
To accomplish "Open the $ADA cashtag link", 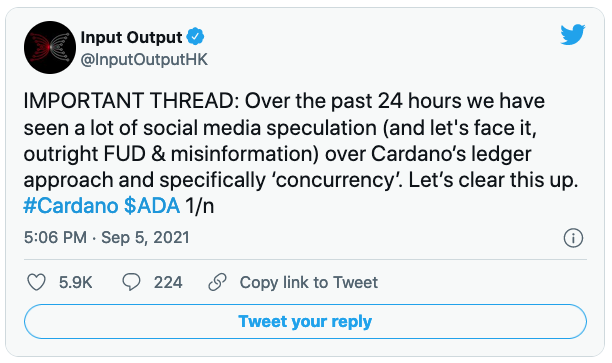I will tap(152, 206).
